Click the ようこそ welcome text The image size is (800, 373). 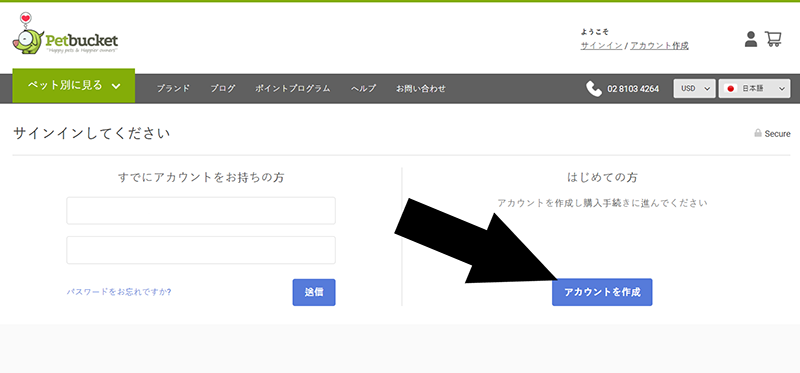coord(594,32)
